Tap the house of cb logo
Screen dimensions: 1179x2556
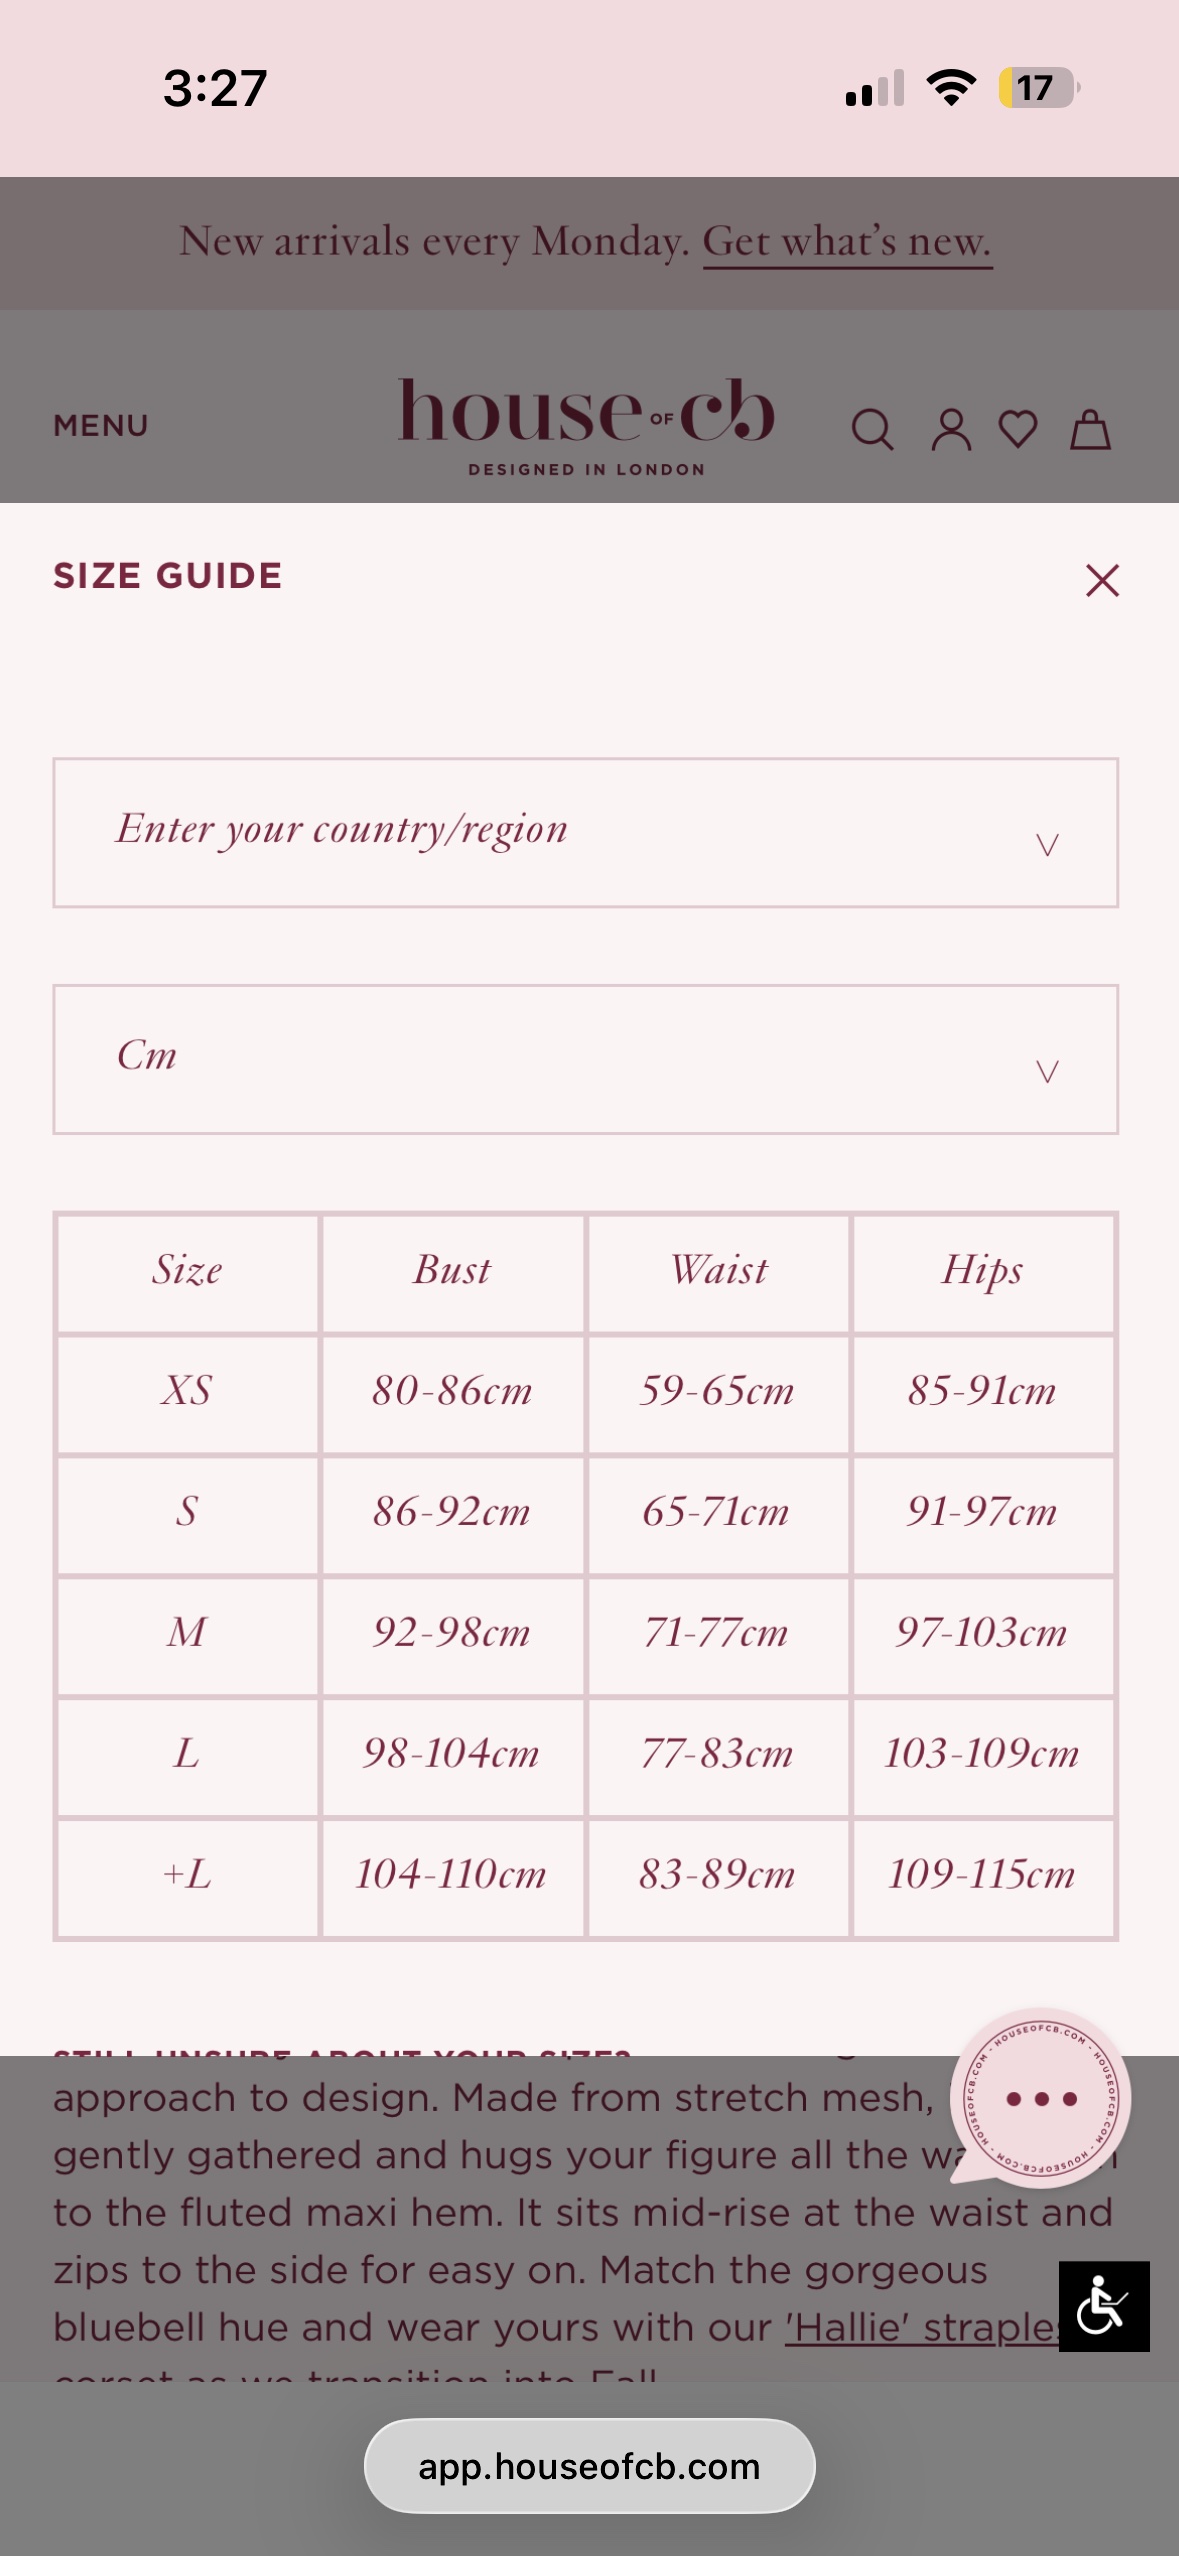pos(586,425)
